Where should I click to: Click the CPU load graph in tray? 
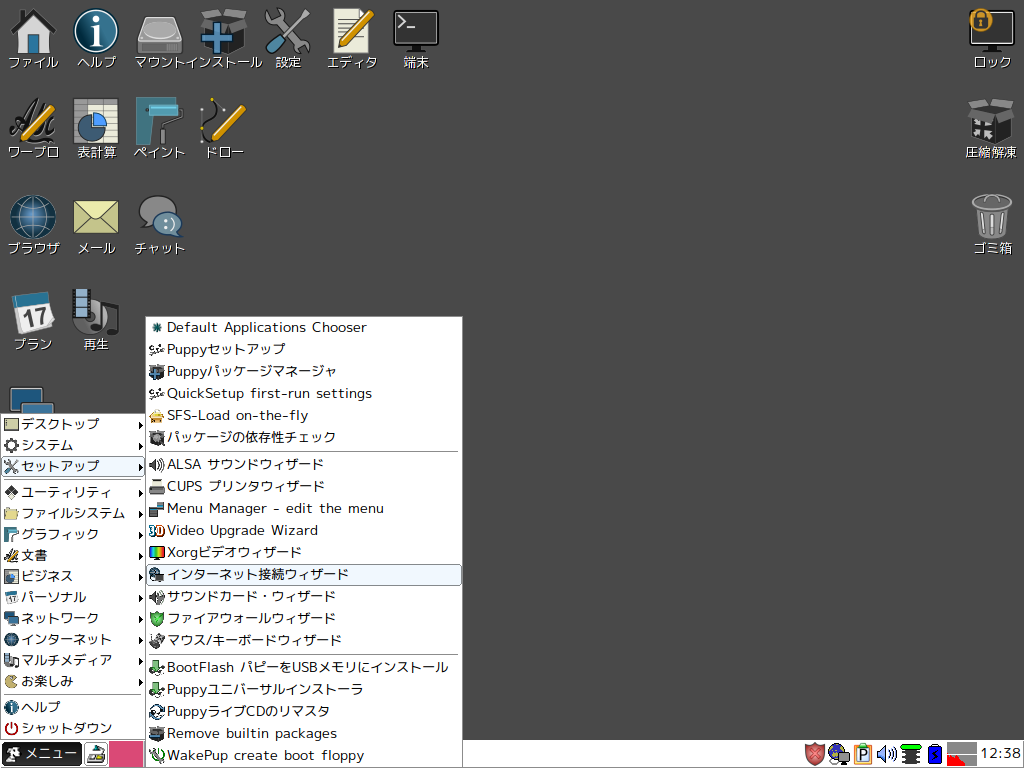(x=961, y=754)
